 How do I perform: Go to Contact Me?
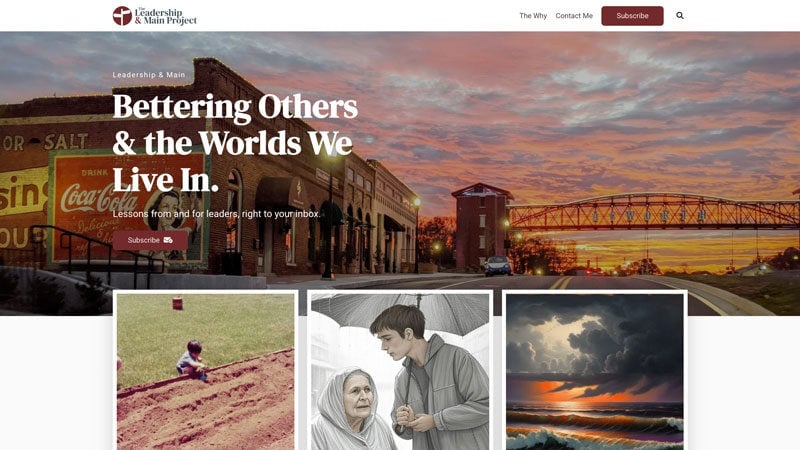[x=574, y=16]
